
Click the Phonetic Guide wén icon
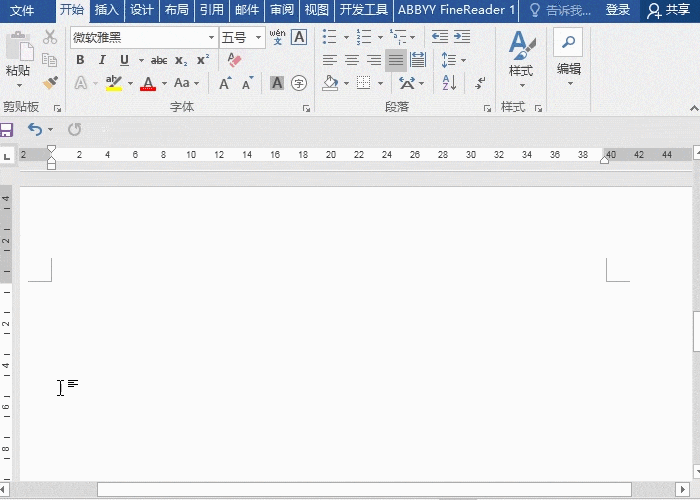(277, 37)
